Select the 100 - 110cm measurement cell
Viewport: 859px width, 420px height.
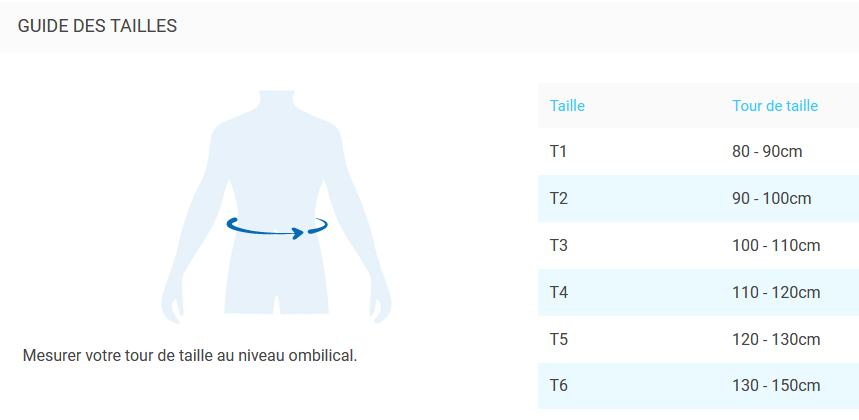click(776, 245)
